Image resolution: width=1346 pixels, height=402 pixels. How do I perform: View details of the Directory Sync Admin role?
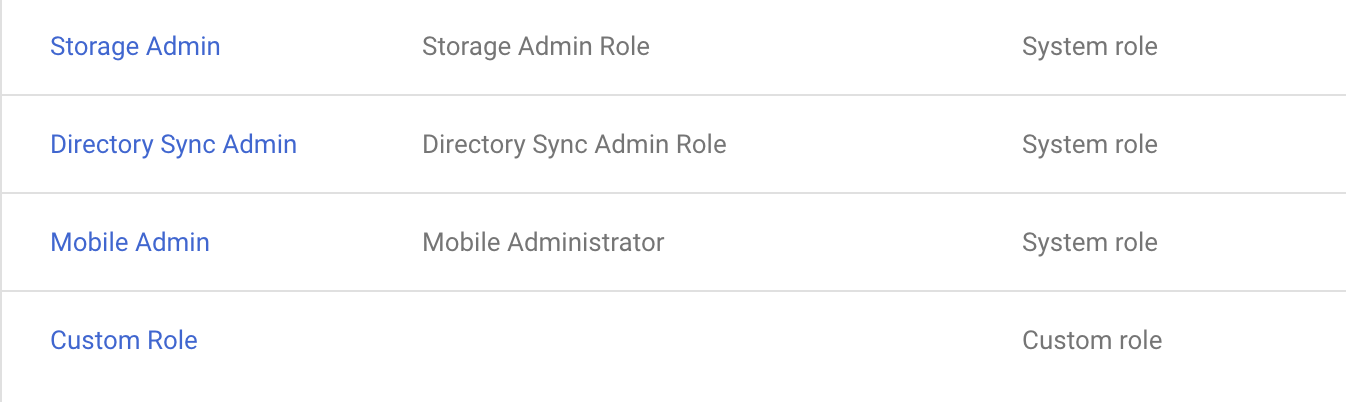coord(173,144)
